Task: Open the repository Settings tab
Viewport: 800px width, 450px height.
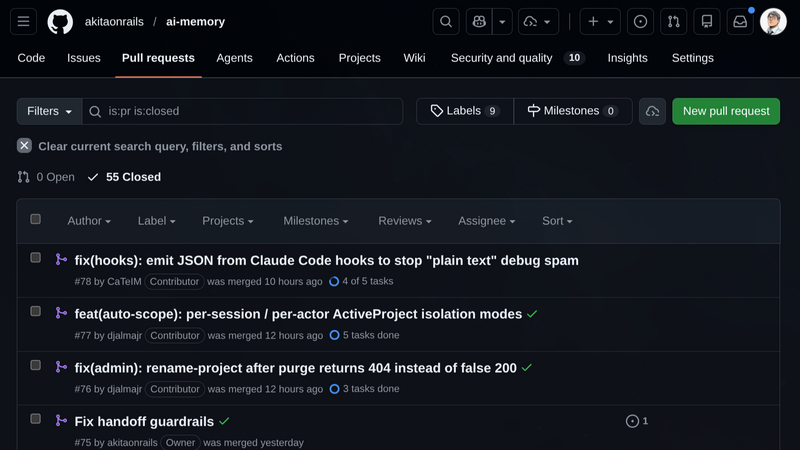Action: 693,58
